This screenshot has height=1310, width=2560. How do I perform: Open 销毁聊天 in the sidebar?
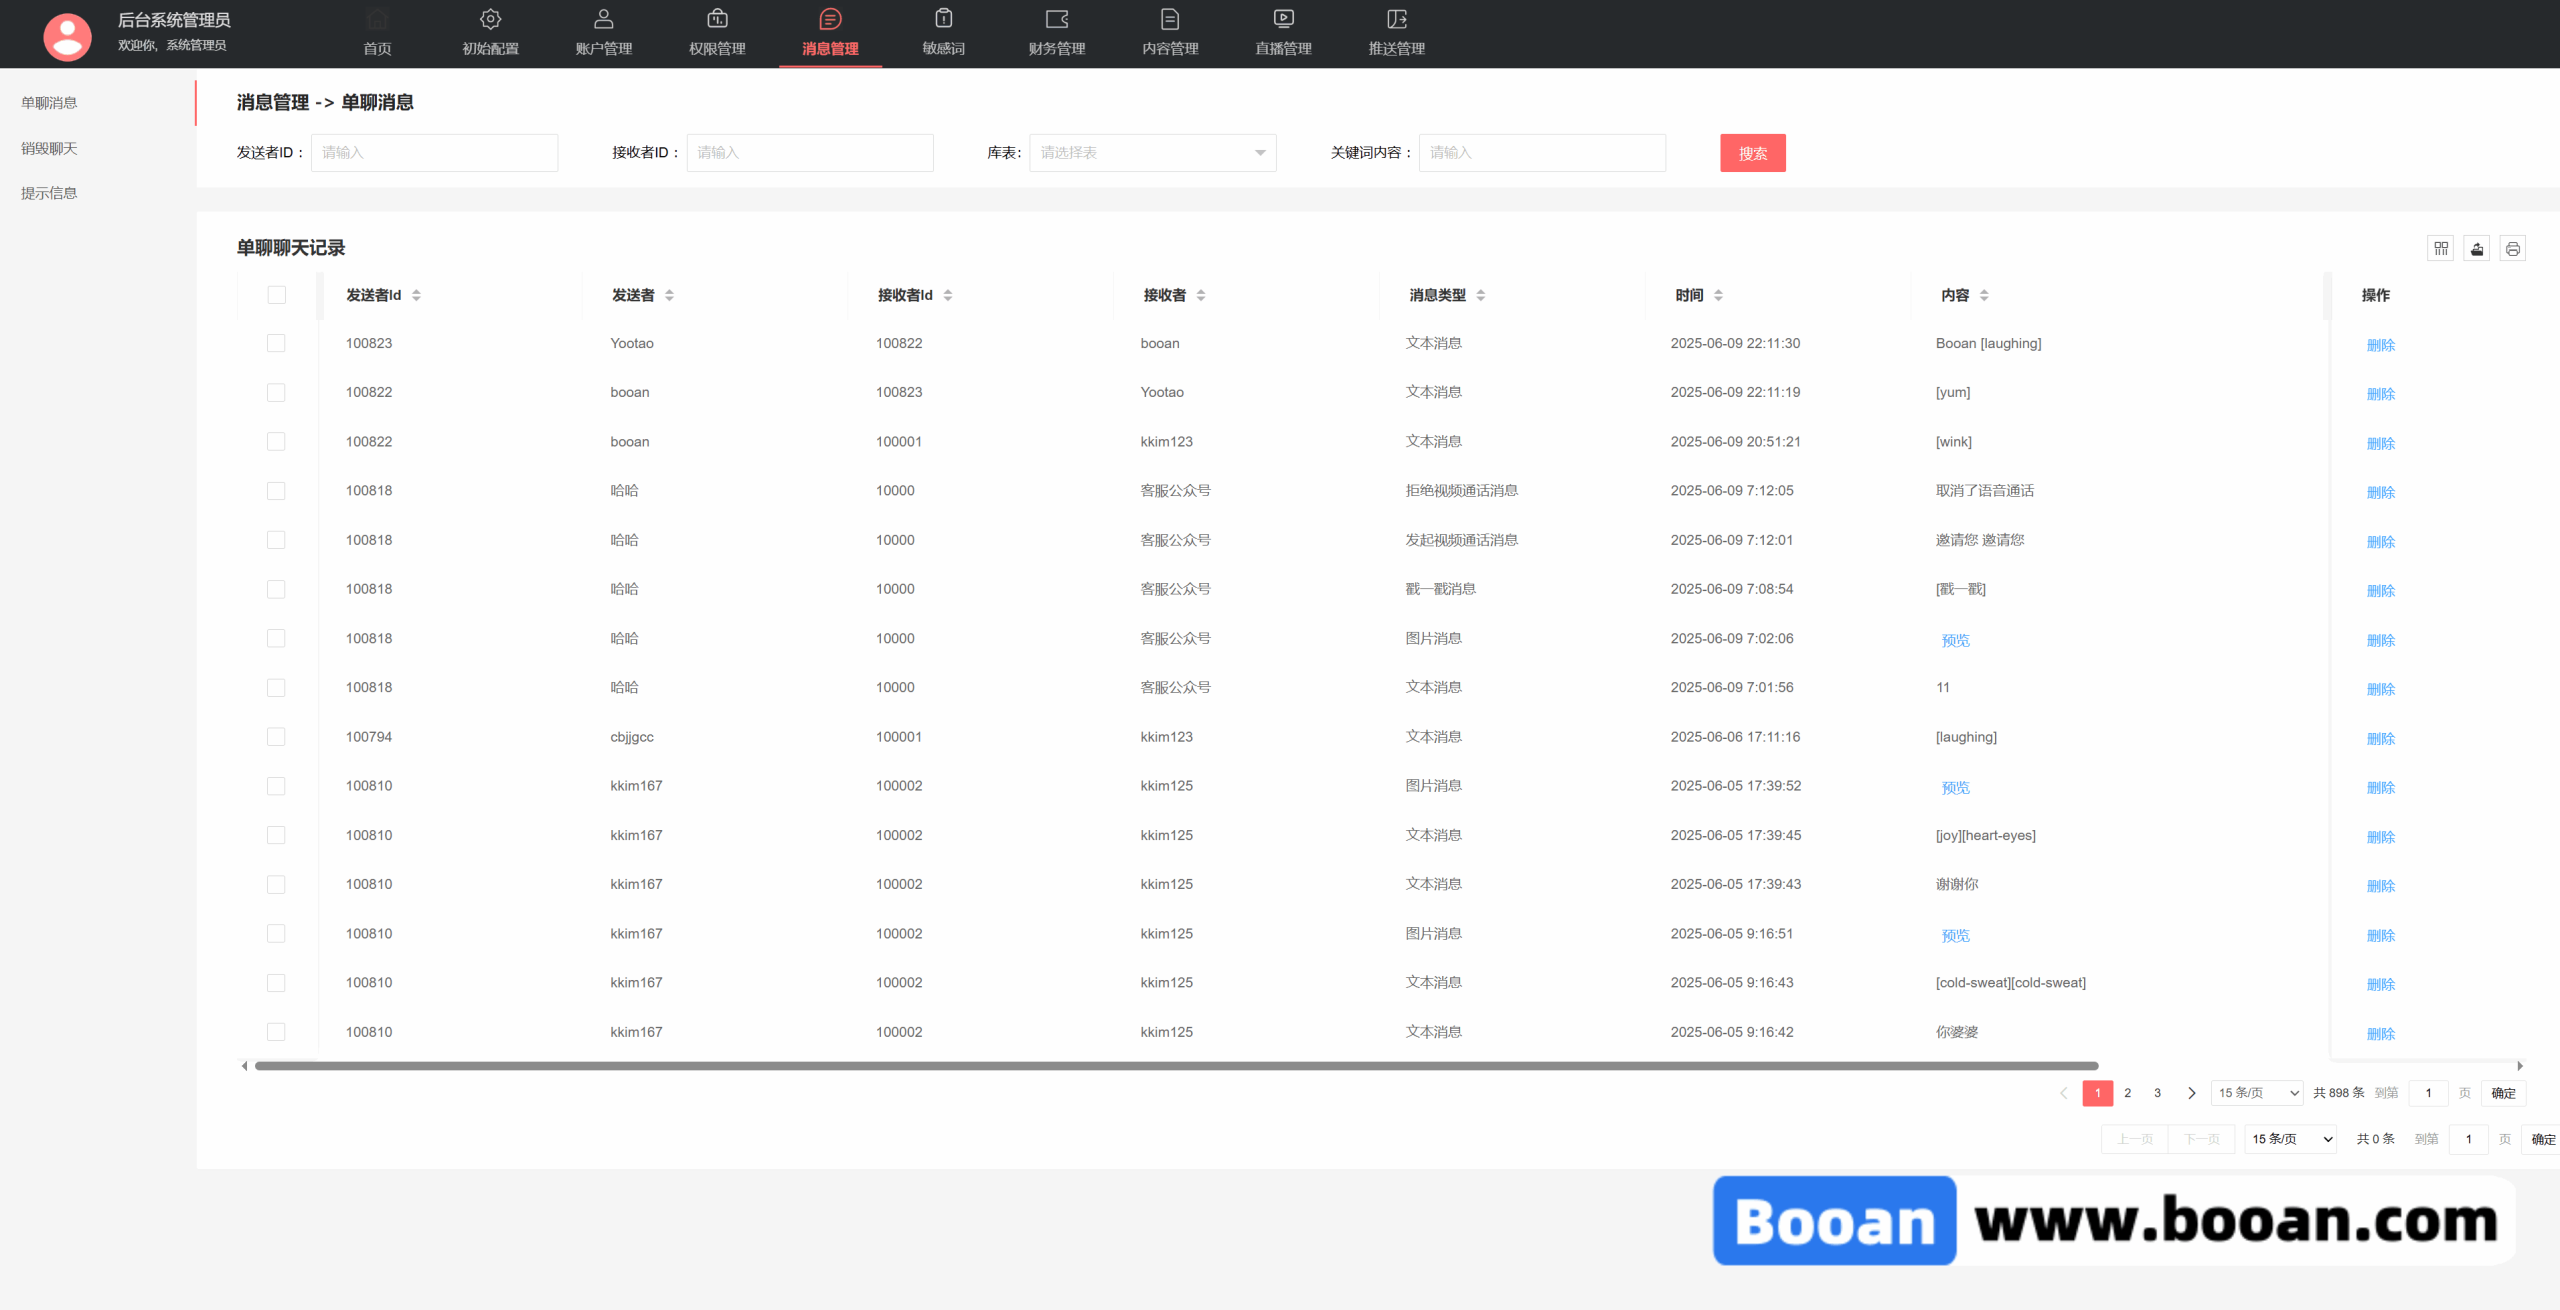(x=49, y=148)
